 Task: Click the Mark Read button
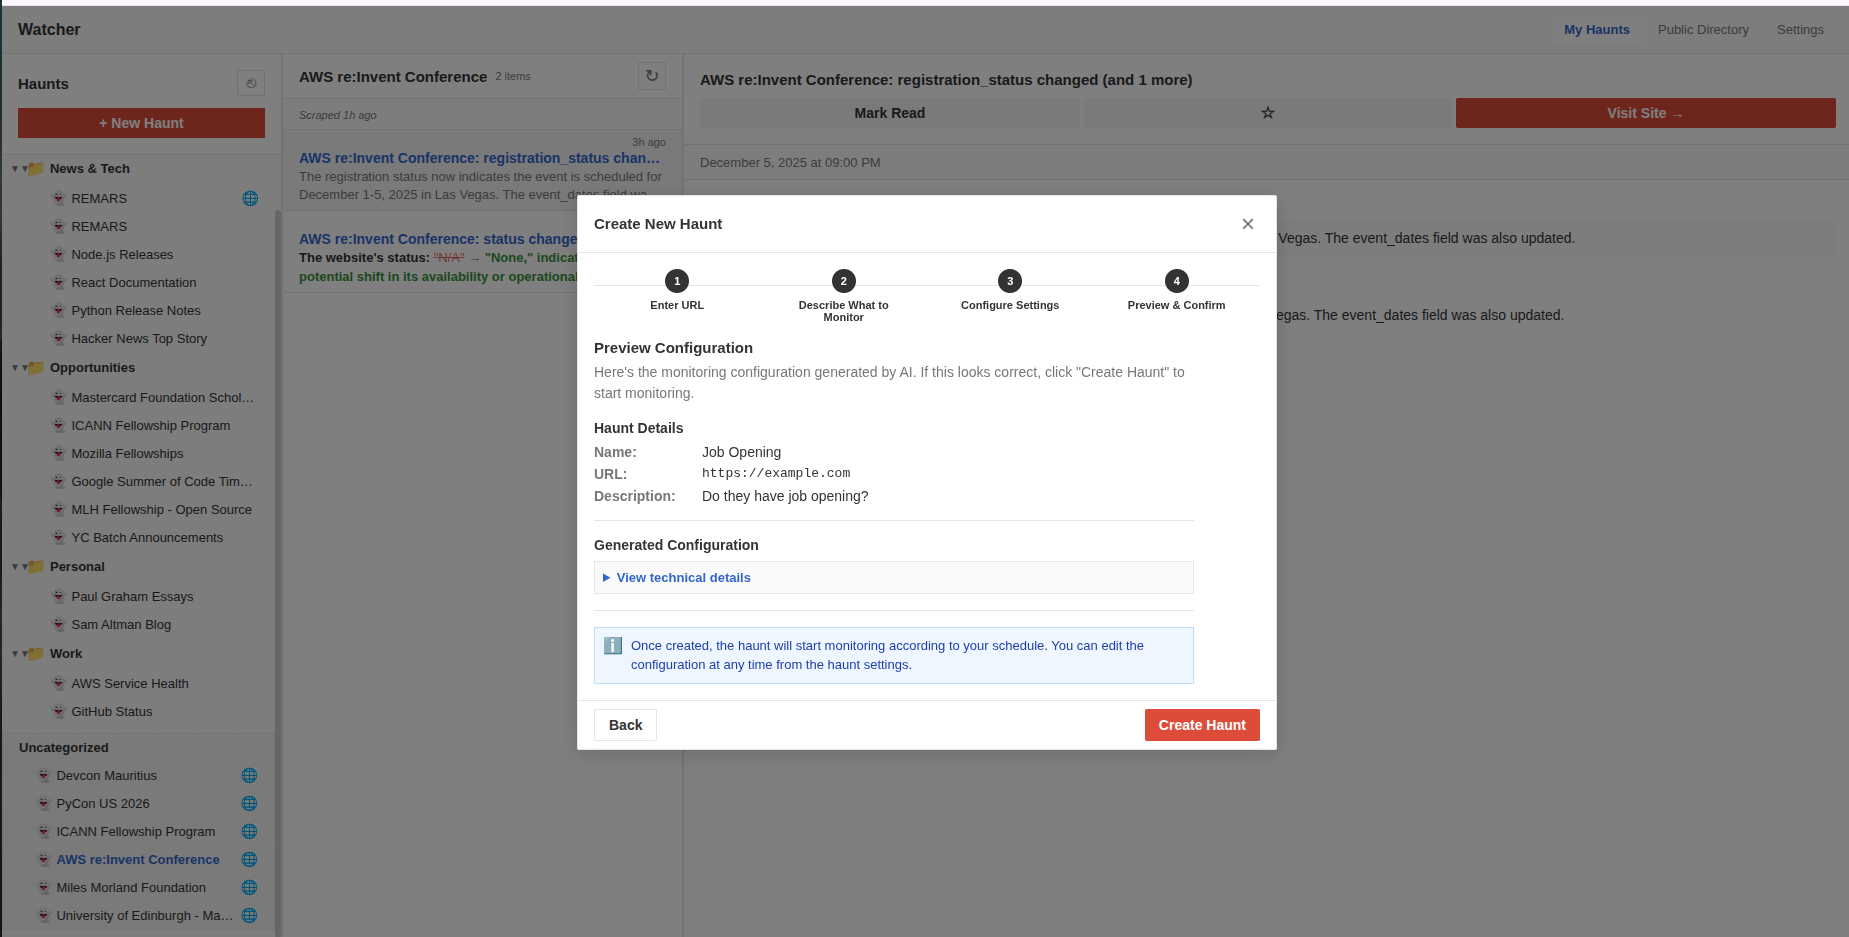(889, 113)
